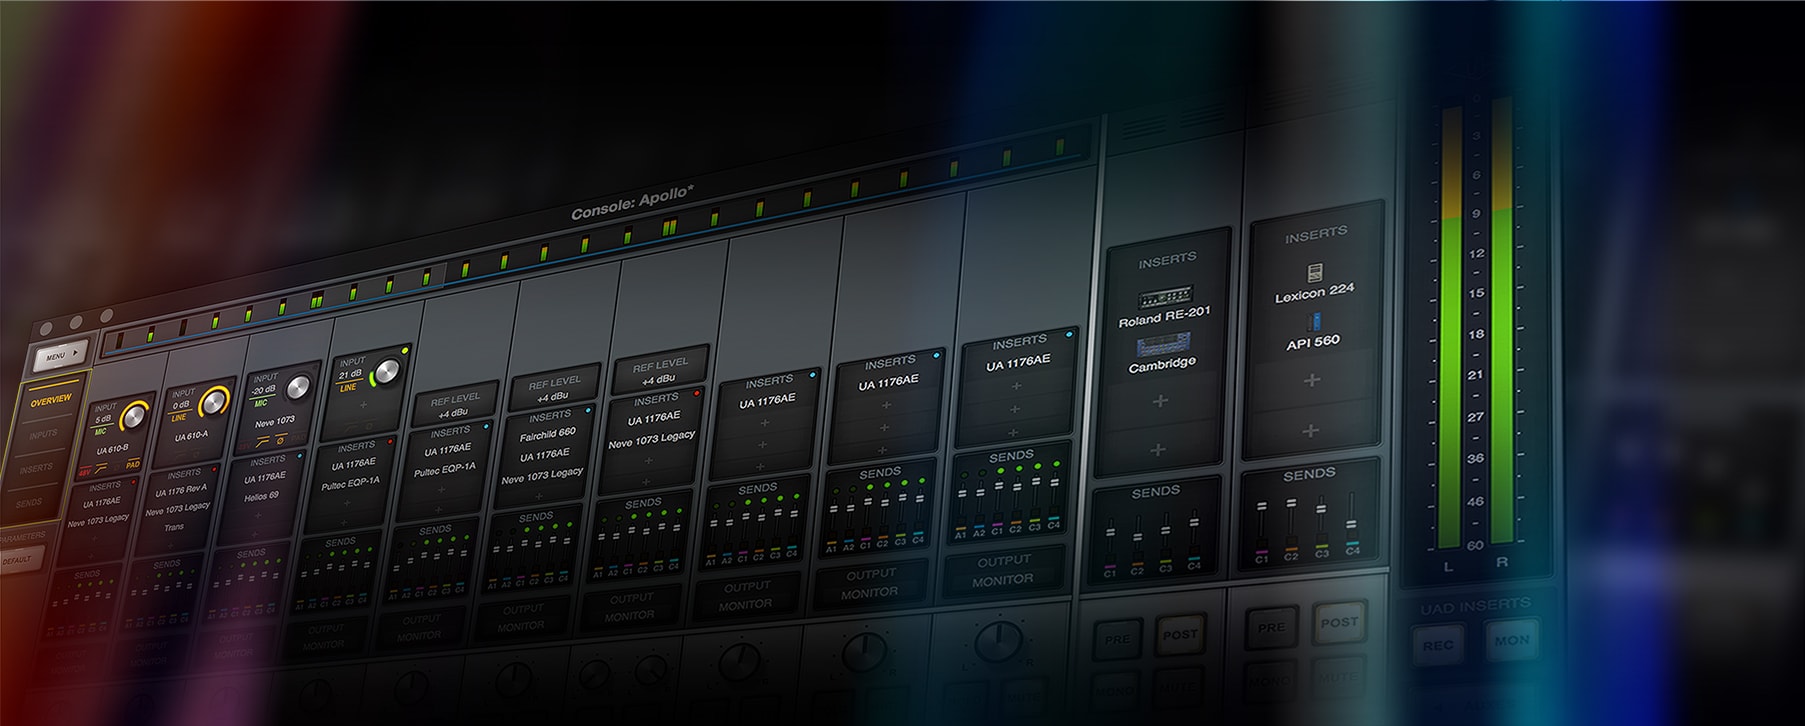
Task: Adjust the -20 dB input gain knob
Action: (x=298, y=388)
